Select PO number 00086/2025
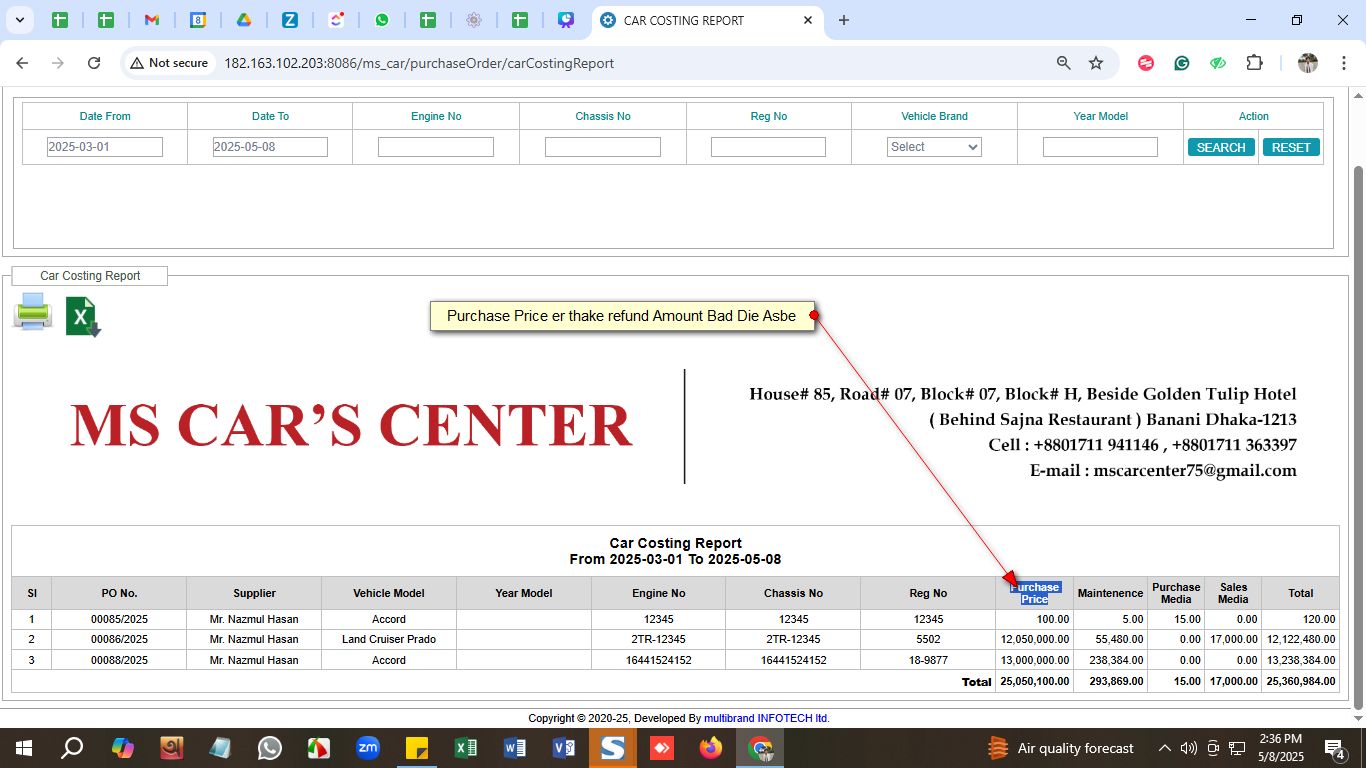1366x768 pixels. click(x=119, y=639)
